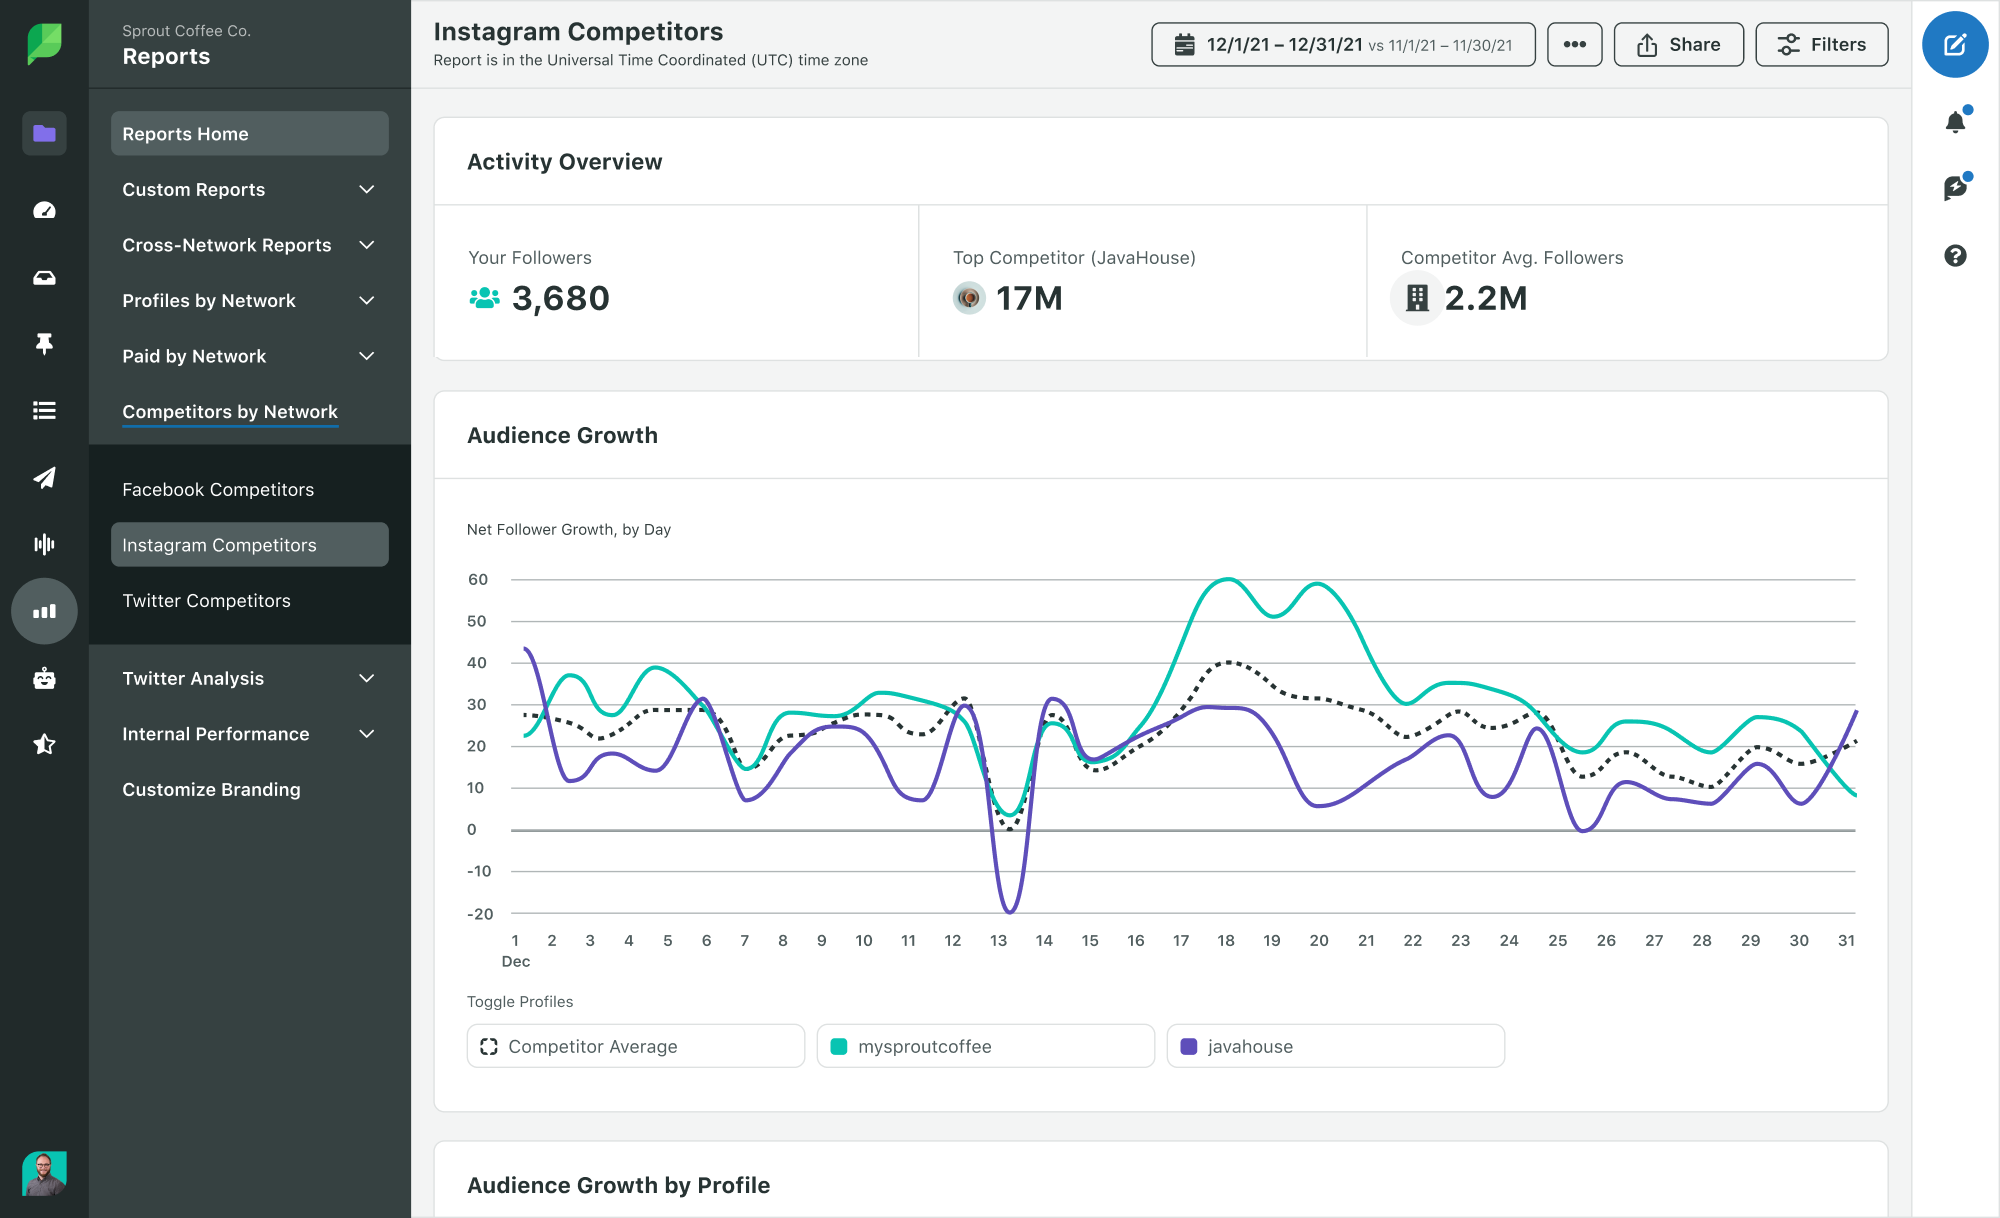Click the Share button
Viewport: 2000px width, 1218px height.
[x=1679, y=44]
